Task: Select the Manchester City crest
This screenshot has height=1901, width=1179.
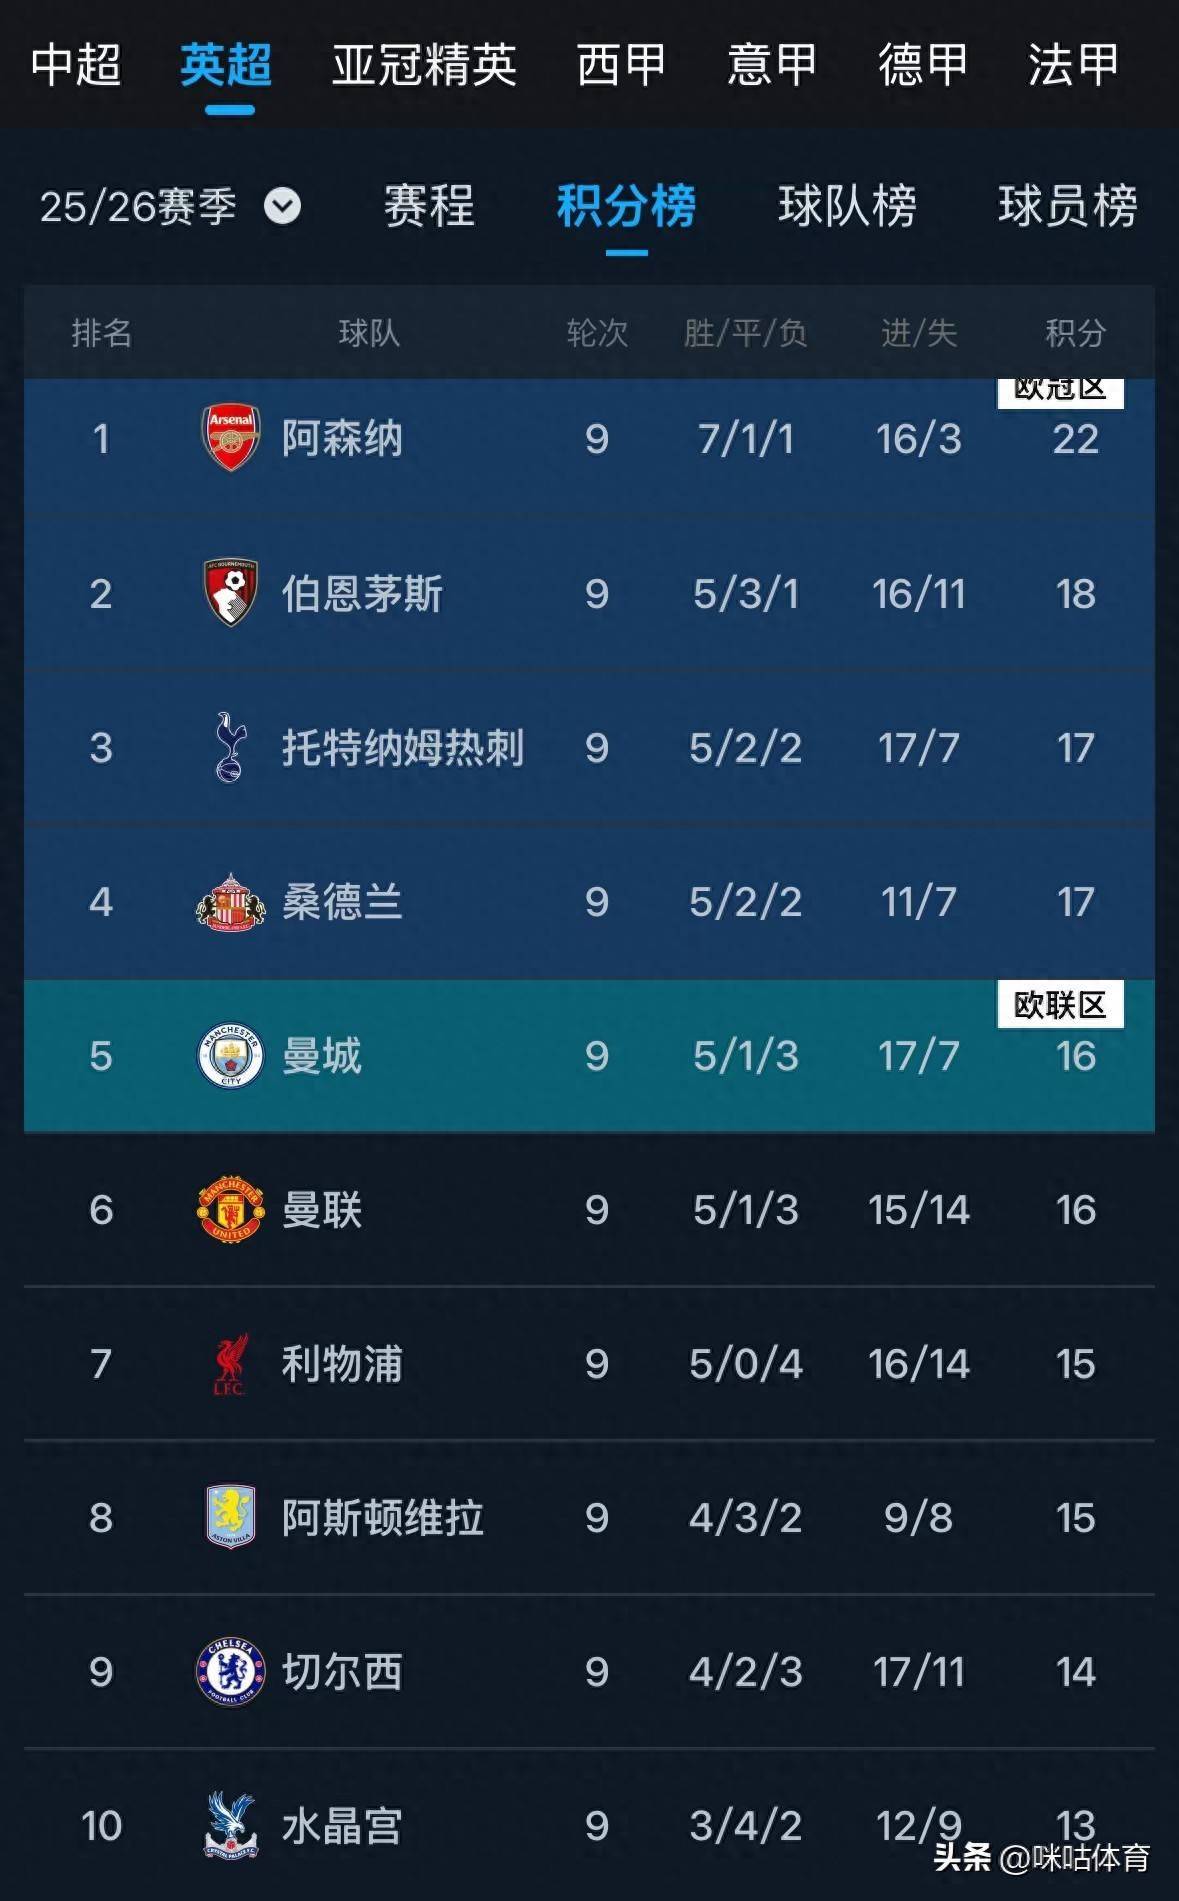Action: pyautogui.click(x=231, y=1056)
